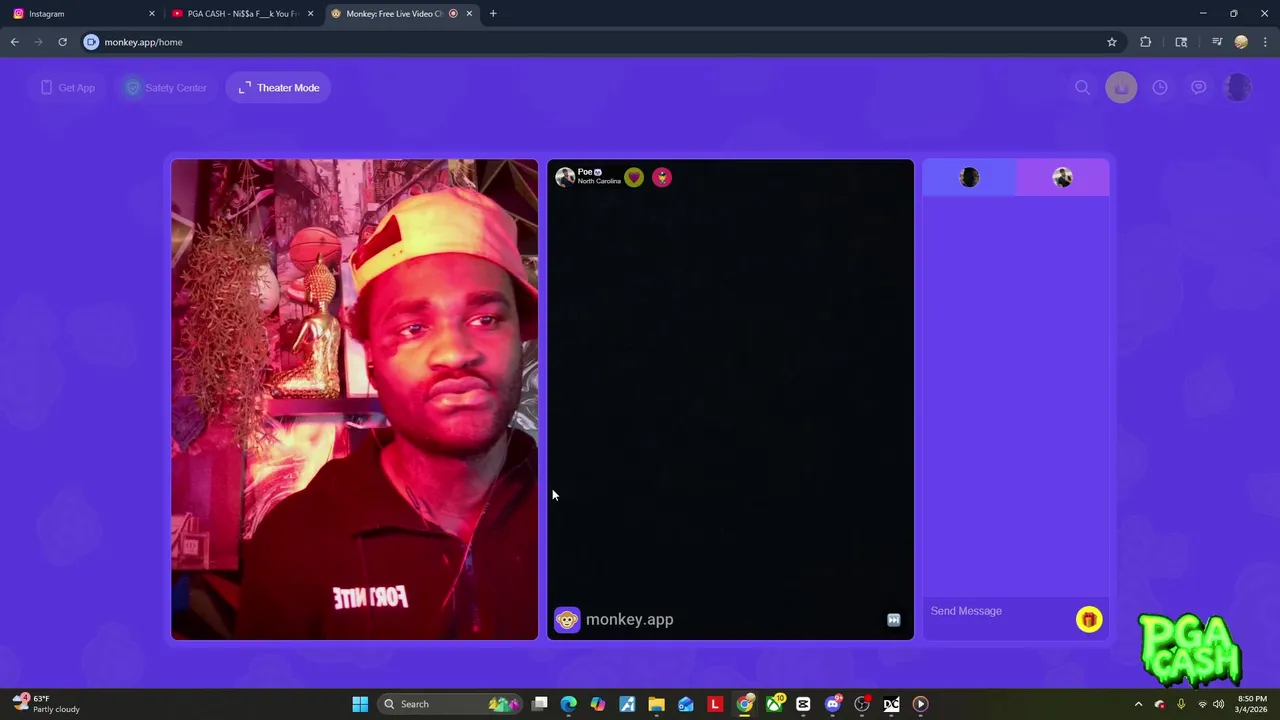Viewport: 1280px width, 720px height.
Task: Open the Get App link
Action: click(x=68, y=88)
